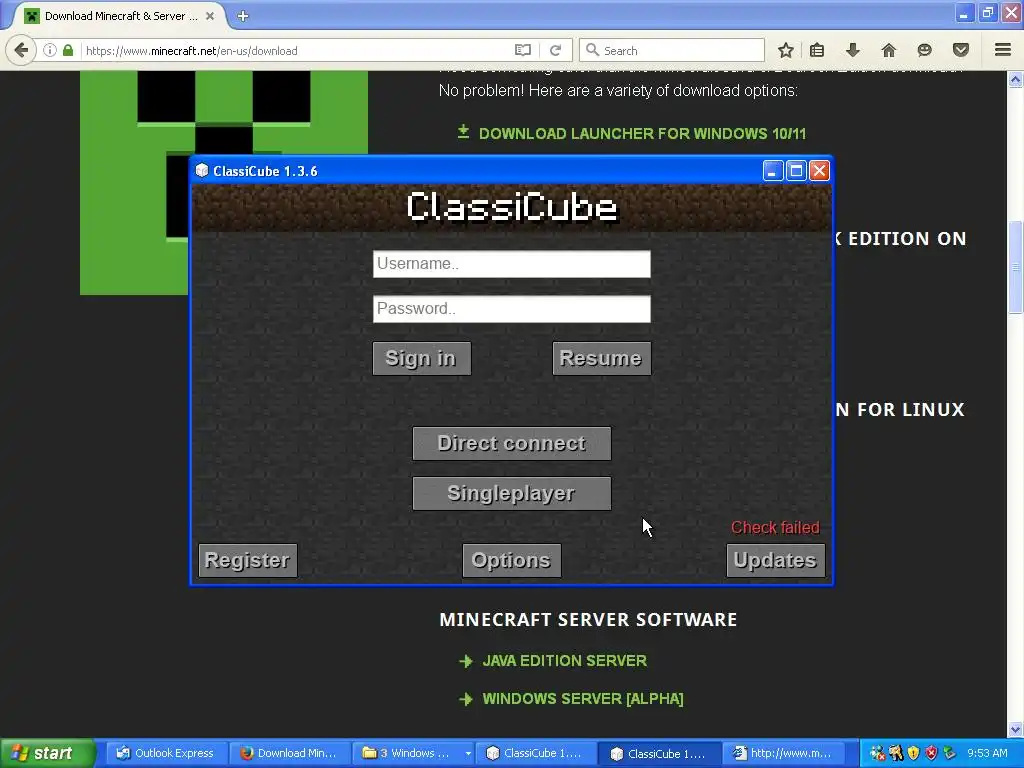Image resolution: width=1024 pixels, height=768 pixels.
Task: Select the active ClassiCube taskbar button
Action: click(x=660, y=753)
